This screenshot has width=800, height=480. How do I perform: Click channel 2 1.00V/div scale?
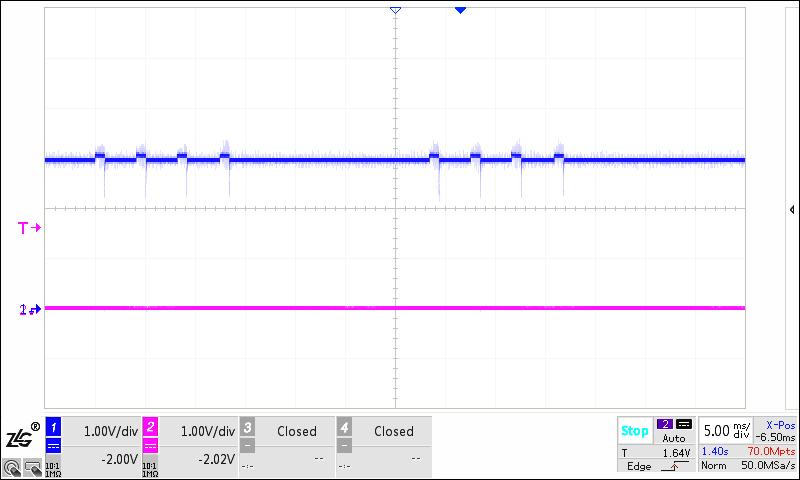[x=208, y=432]
